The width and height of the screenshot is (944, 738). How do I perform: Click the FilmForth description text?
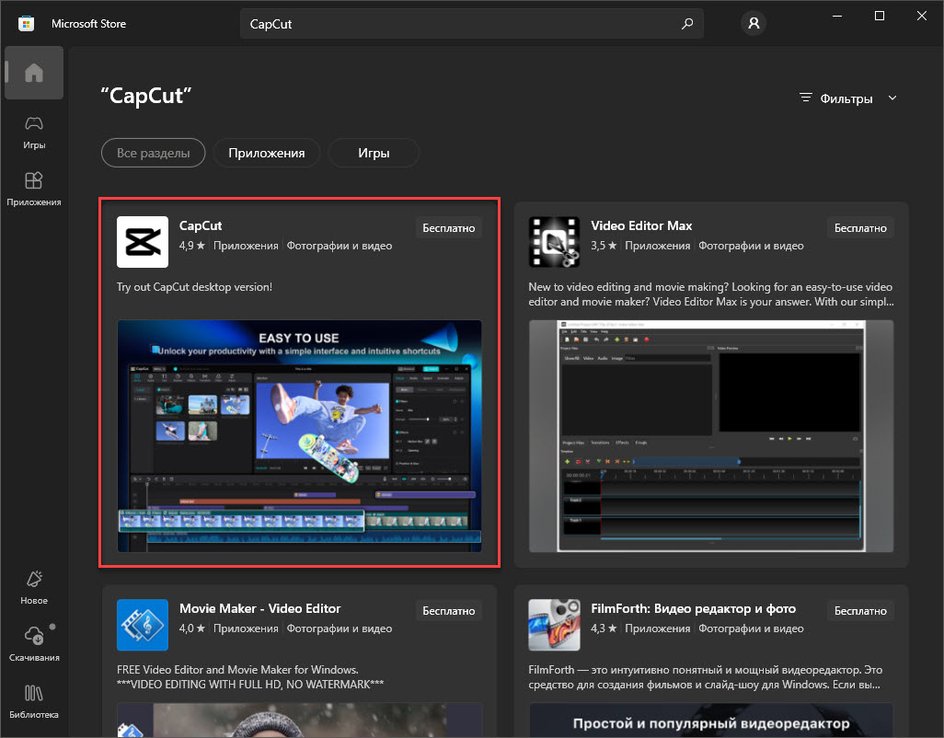tap(706, 677)
